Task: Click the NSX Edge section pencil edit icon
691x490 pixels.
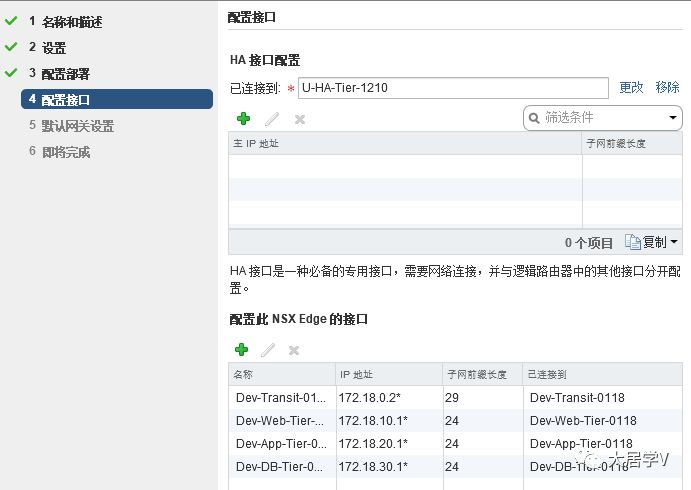Action: coord(268,350)
